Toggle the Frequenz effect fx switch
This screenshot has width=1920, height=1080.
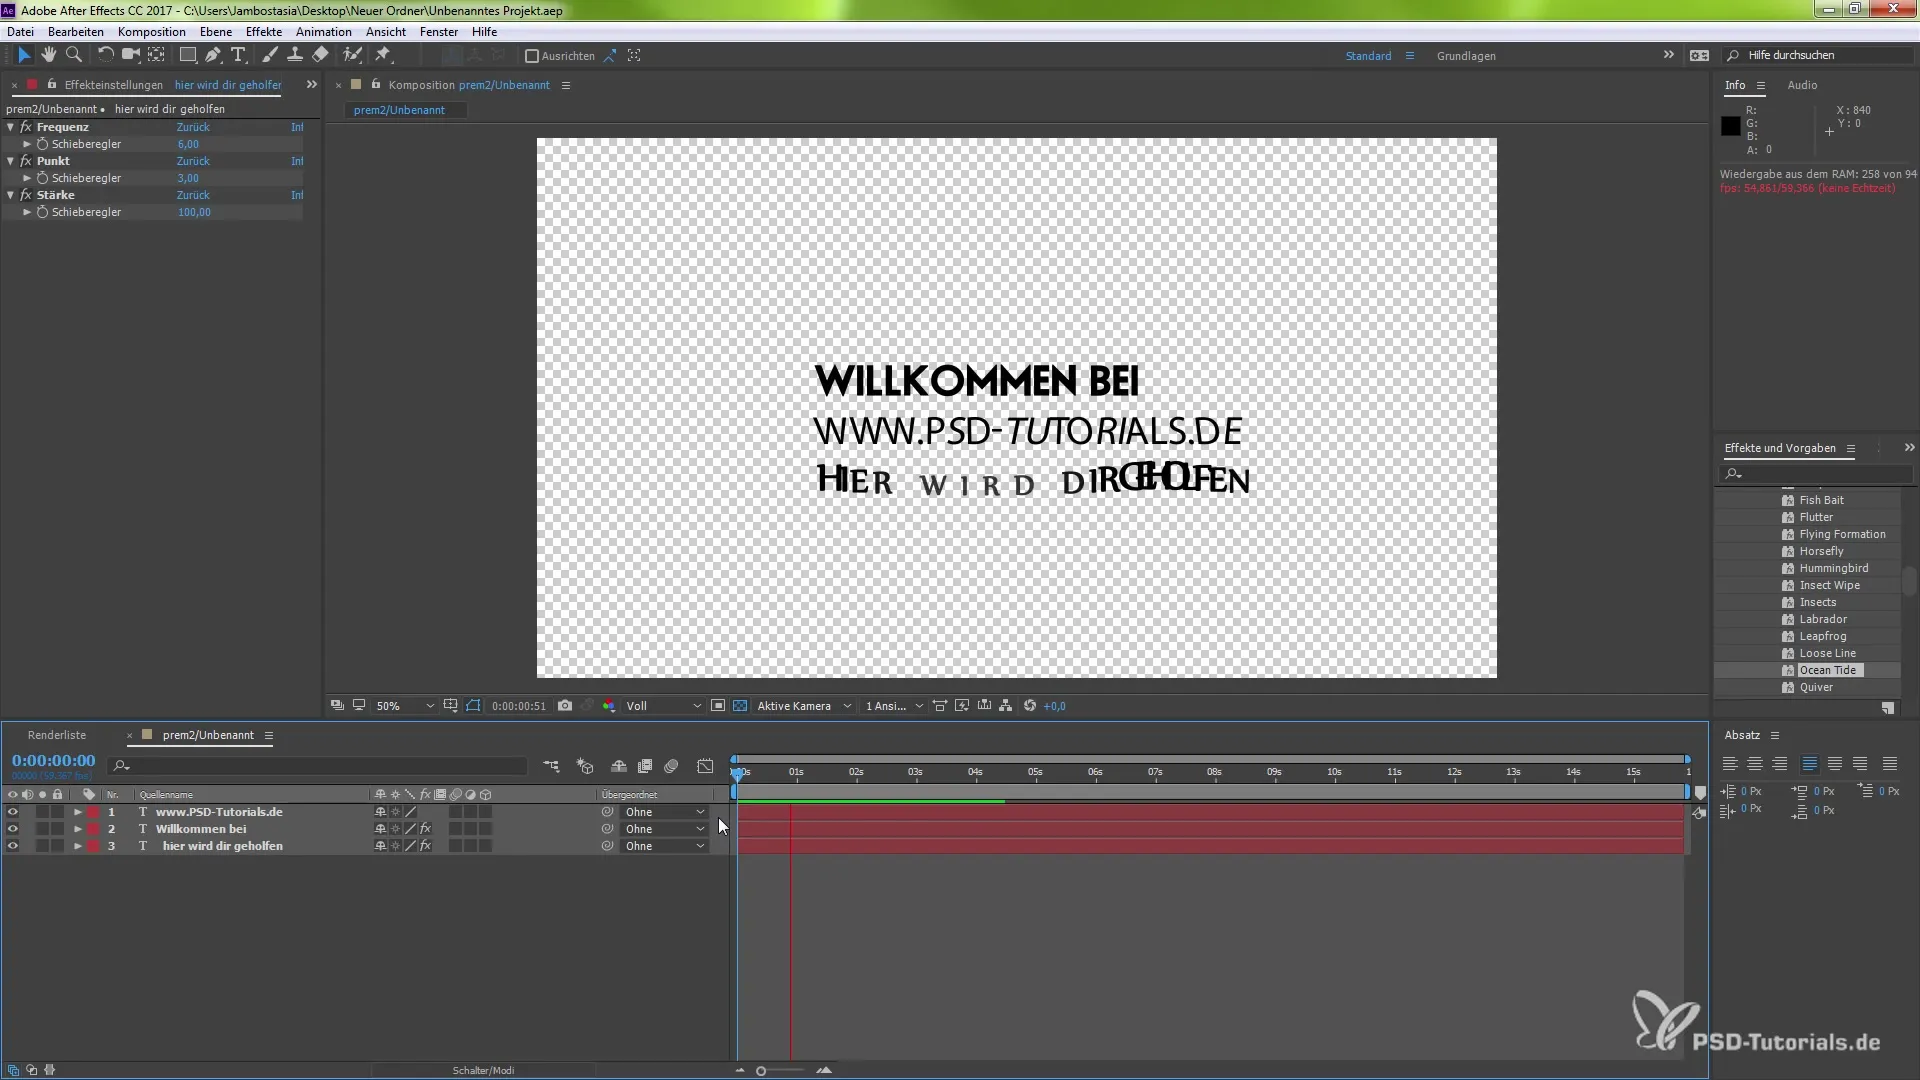click(x=26, y=127)
